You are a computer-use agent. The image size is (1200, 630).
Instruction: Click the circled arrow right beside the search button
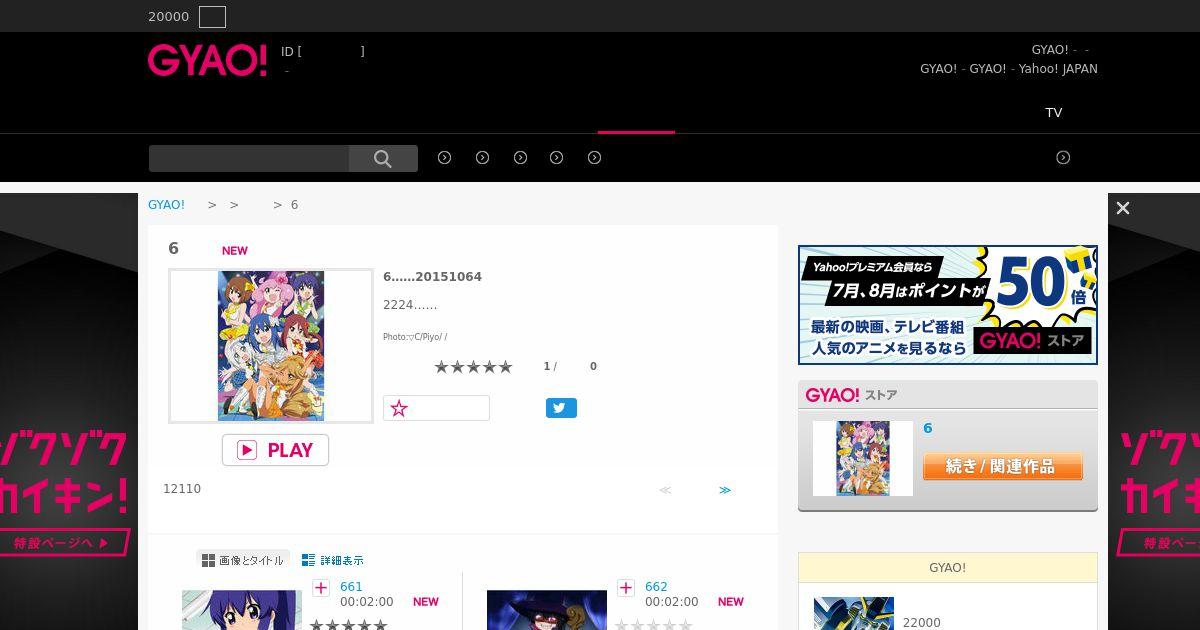445,158
